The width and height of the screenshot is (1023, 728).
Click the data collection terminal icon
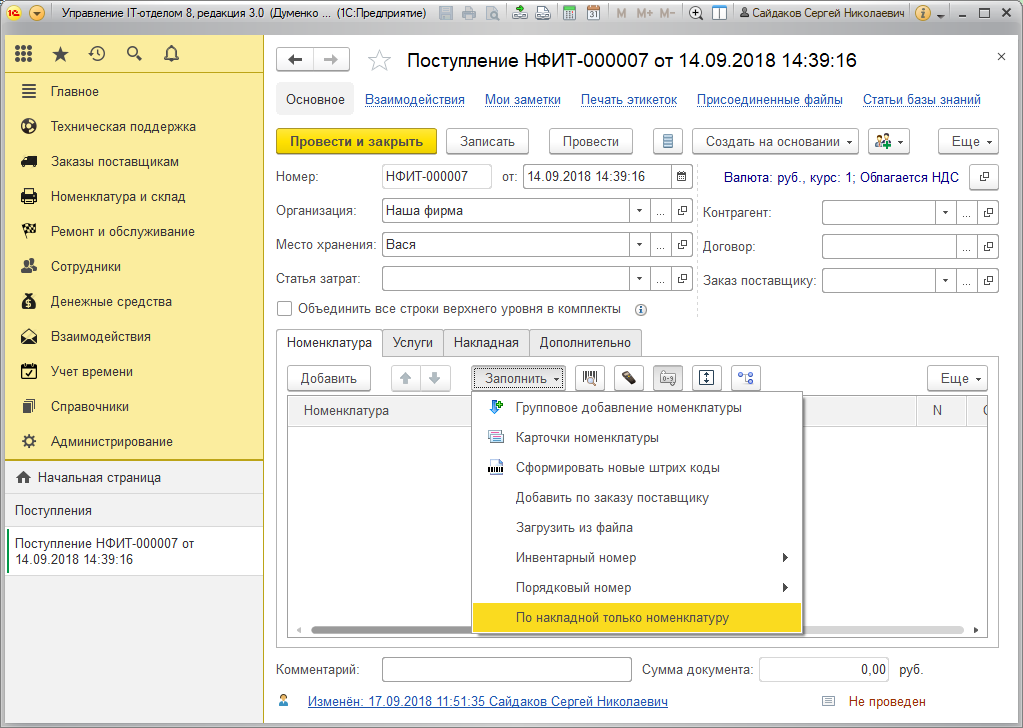coord(628,378)
